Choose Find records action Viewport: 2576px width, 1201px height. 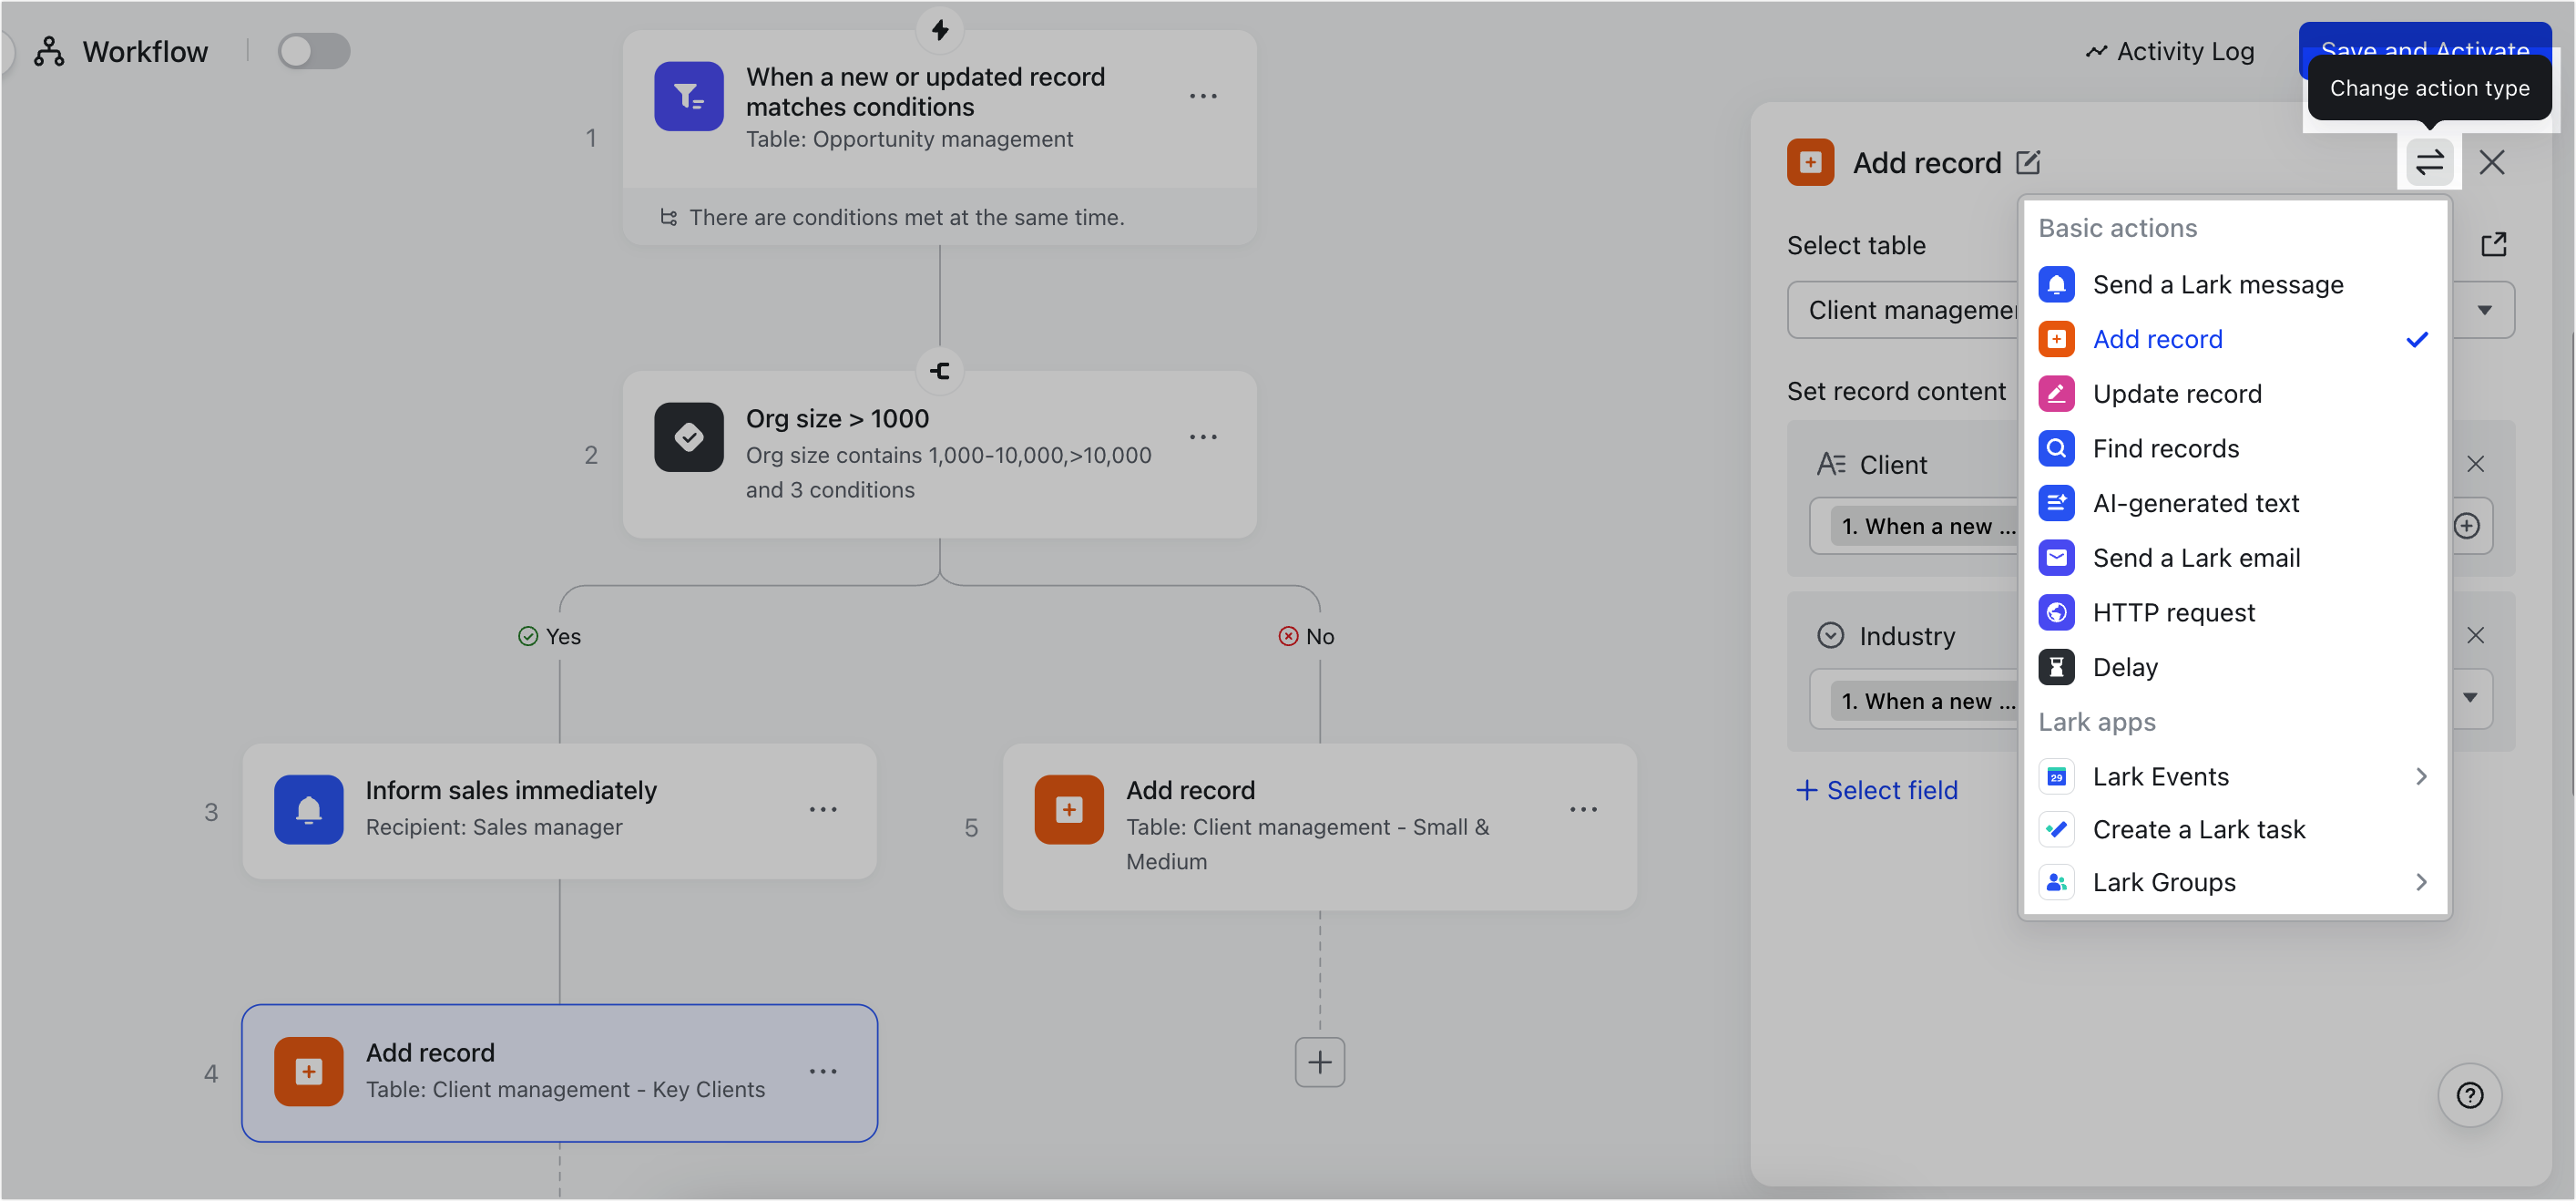click(2235, 449)
